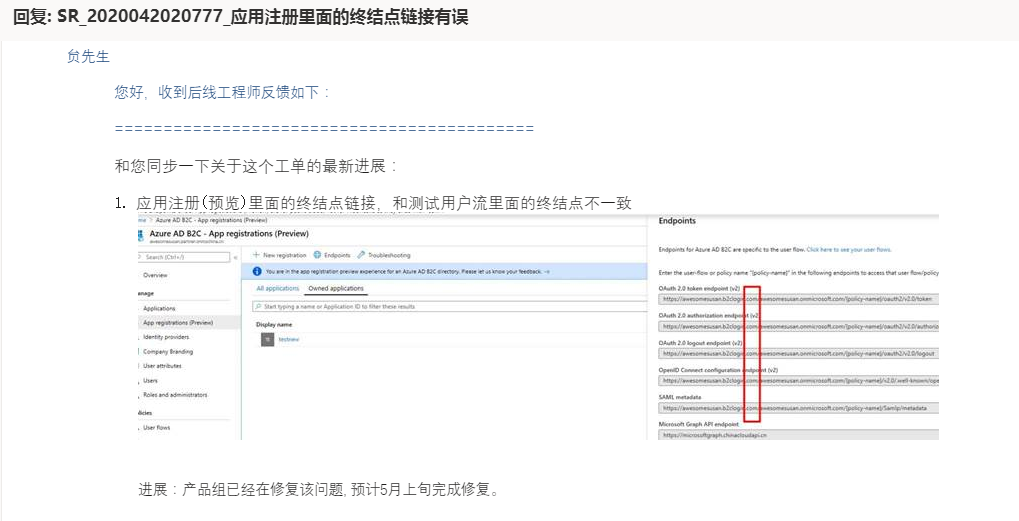This screenshot has height=521, width=1019.
Task: Click the sidebar Search (Ctrl+/) box
Action: click(x=185, y=257)
